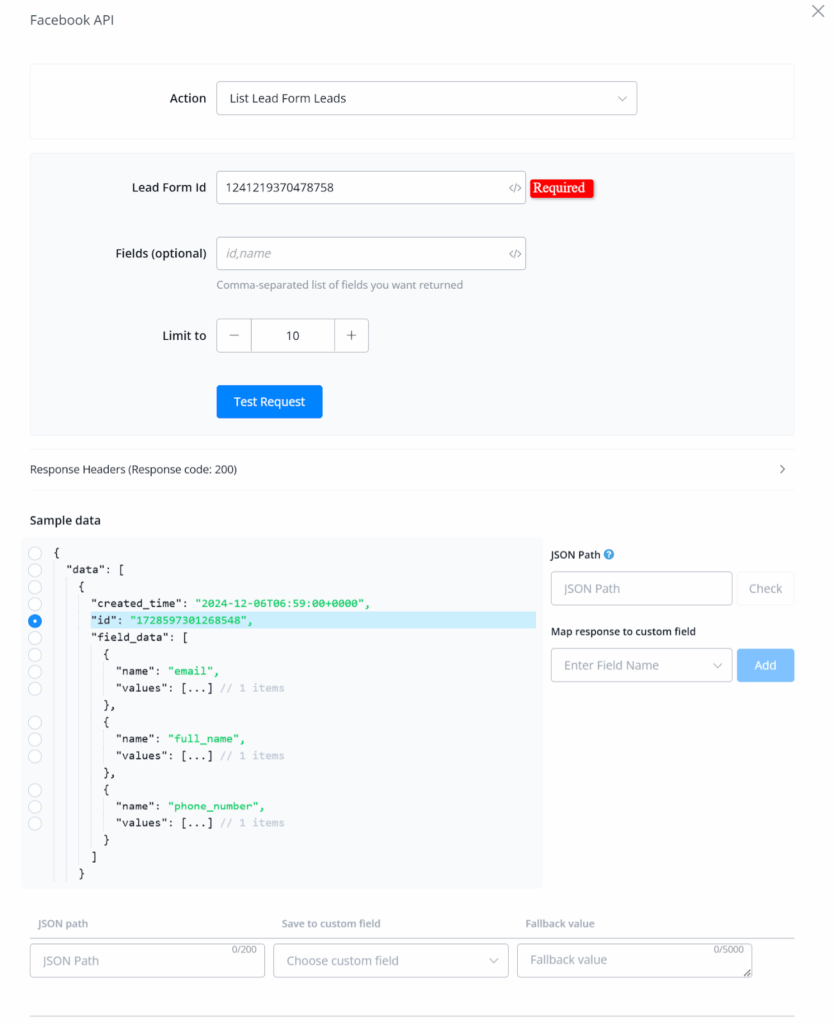Decrease the limit with minus button
Screen dimensions: 834x1024
[x=234, y=336]
